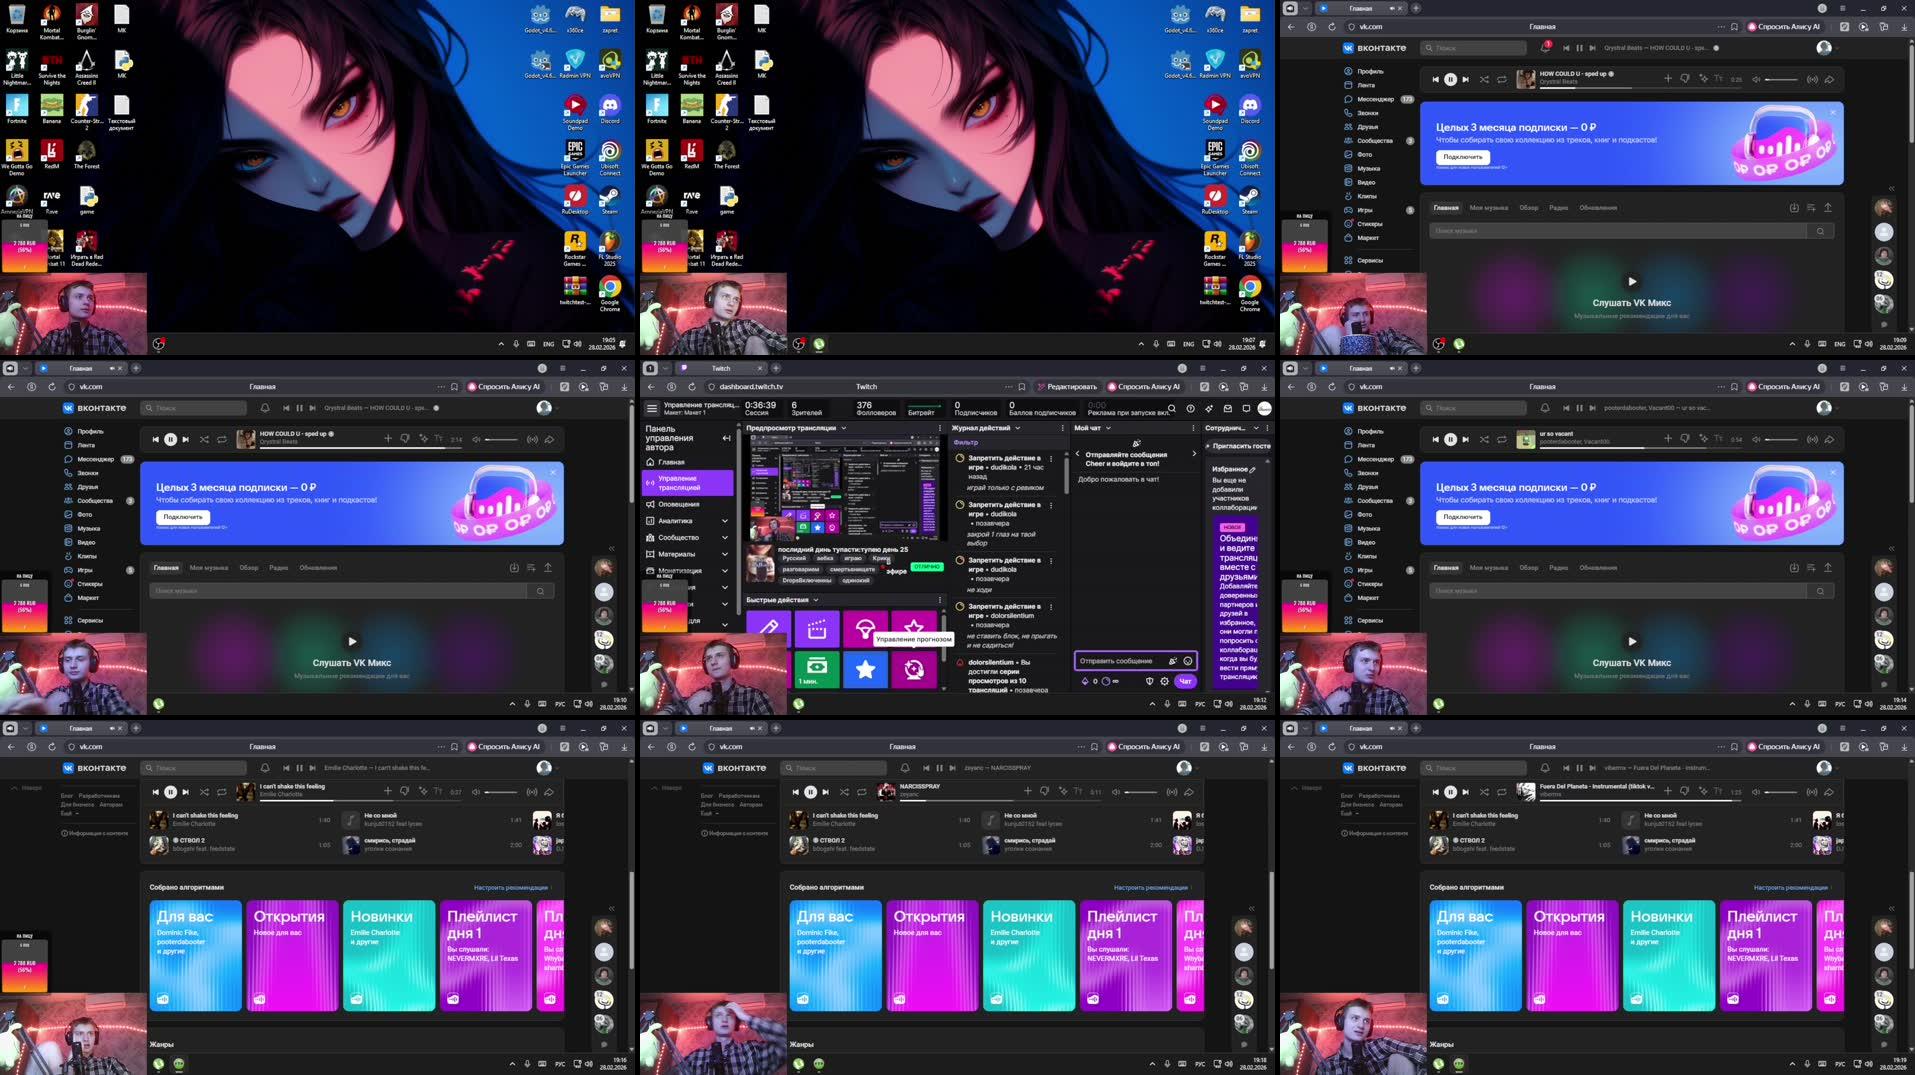Click the clapperboard clip quick action tile
The image size is (1915, 1075).
pos(817,628)
